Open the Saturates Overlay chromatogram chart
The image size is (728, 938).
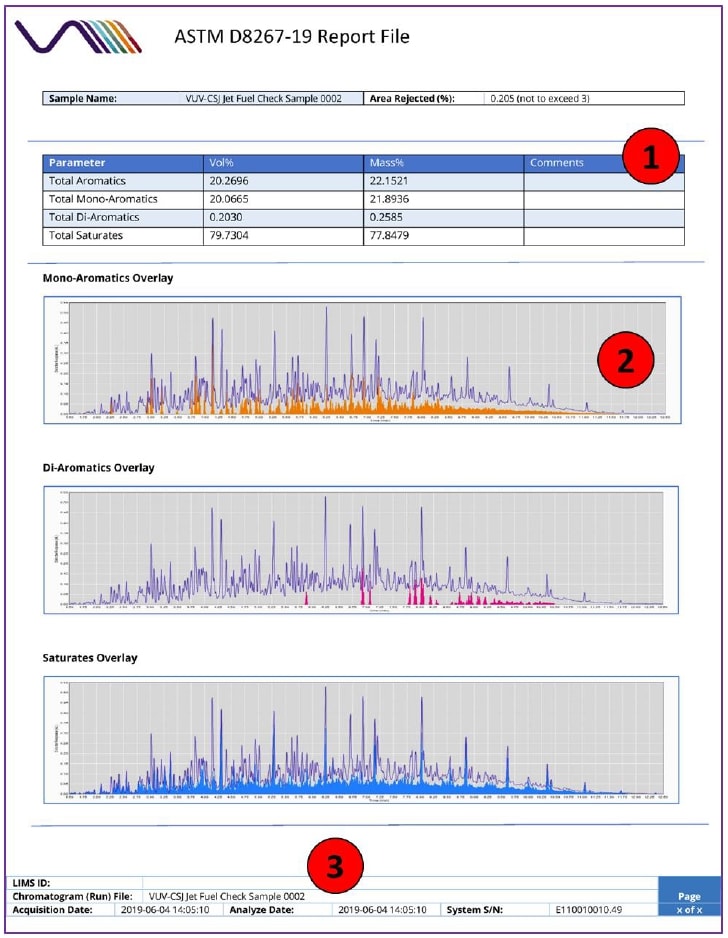pos(362,740)
